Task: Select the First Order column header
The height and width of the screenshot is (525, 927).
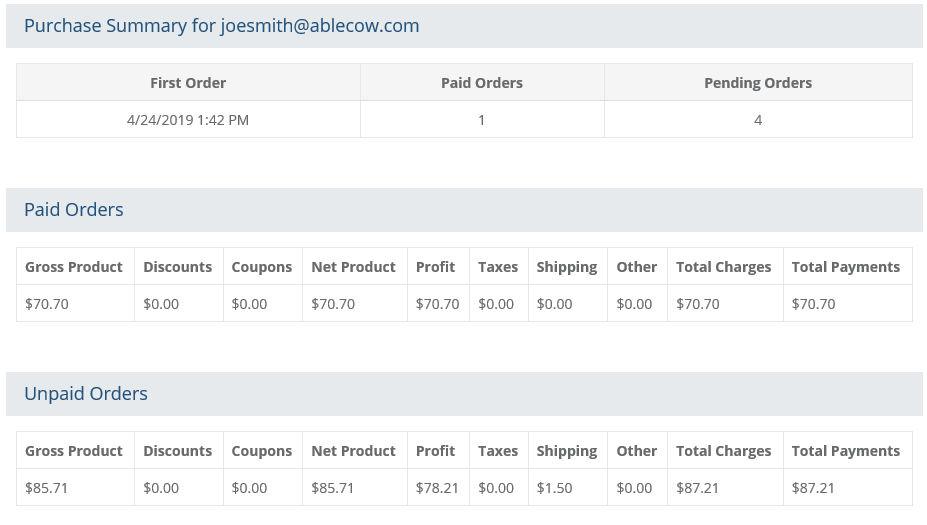Action: (188, 83)
